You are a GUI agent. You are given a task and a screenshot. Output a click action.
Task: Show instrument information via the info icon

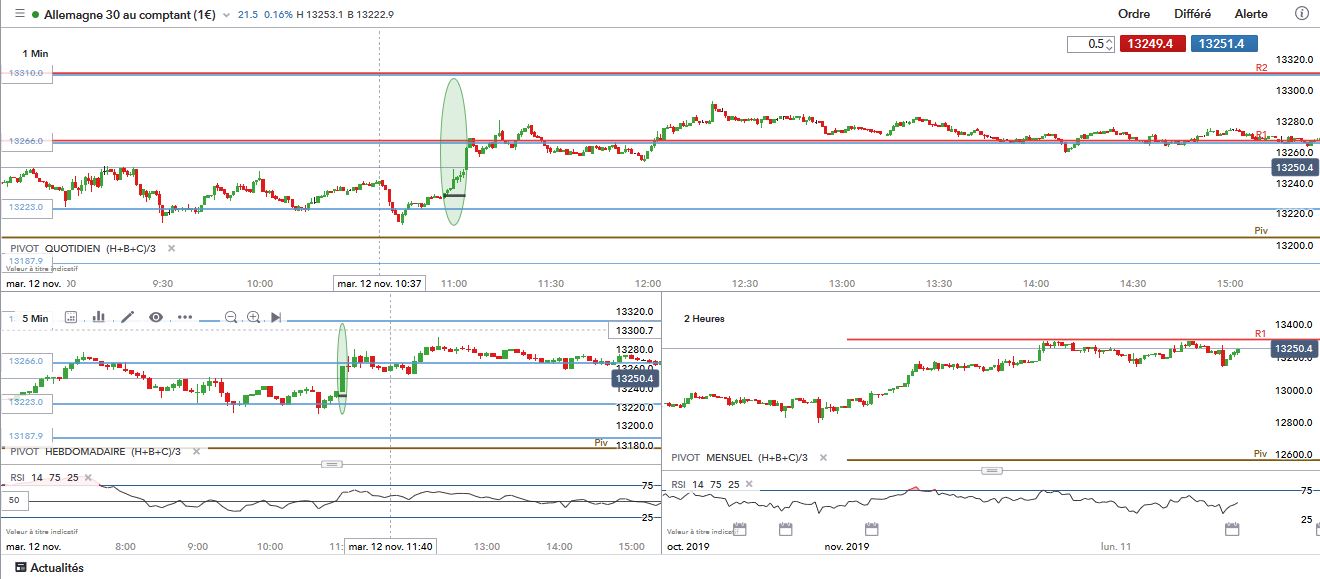(1302, 14)
